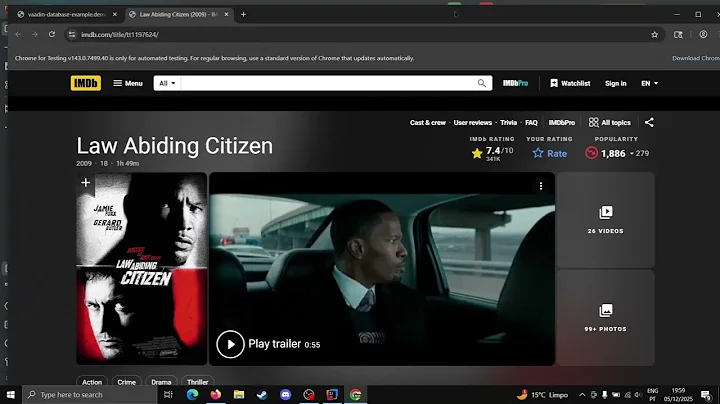Open the video options three-dot menu

click(540, 185)
